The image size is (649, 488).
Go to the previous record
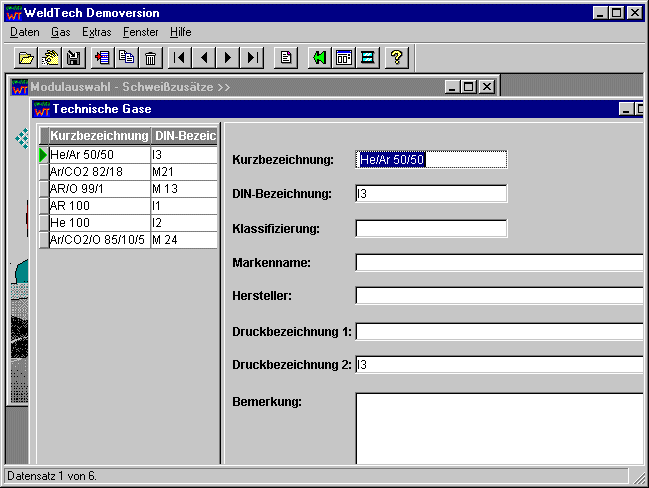pos(204,58)
